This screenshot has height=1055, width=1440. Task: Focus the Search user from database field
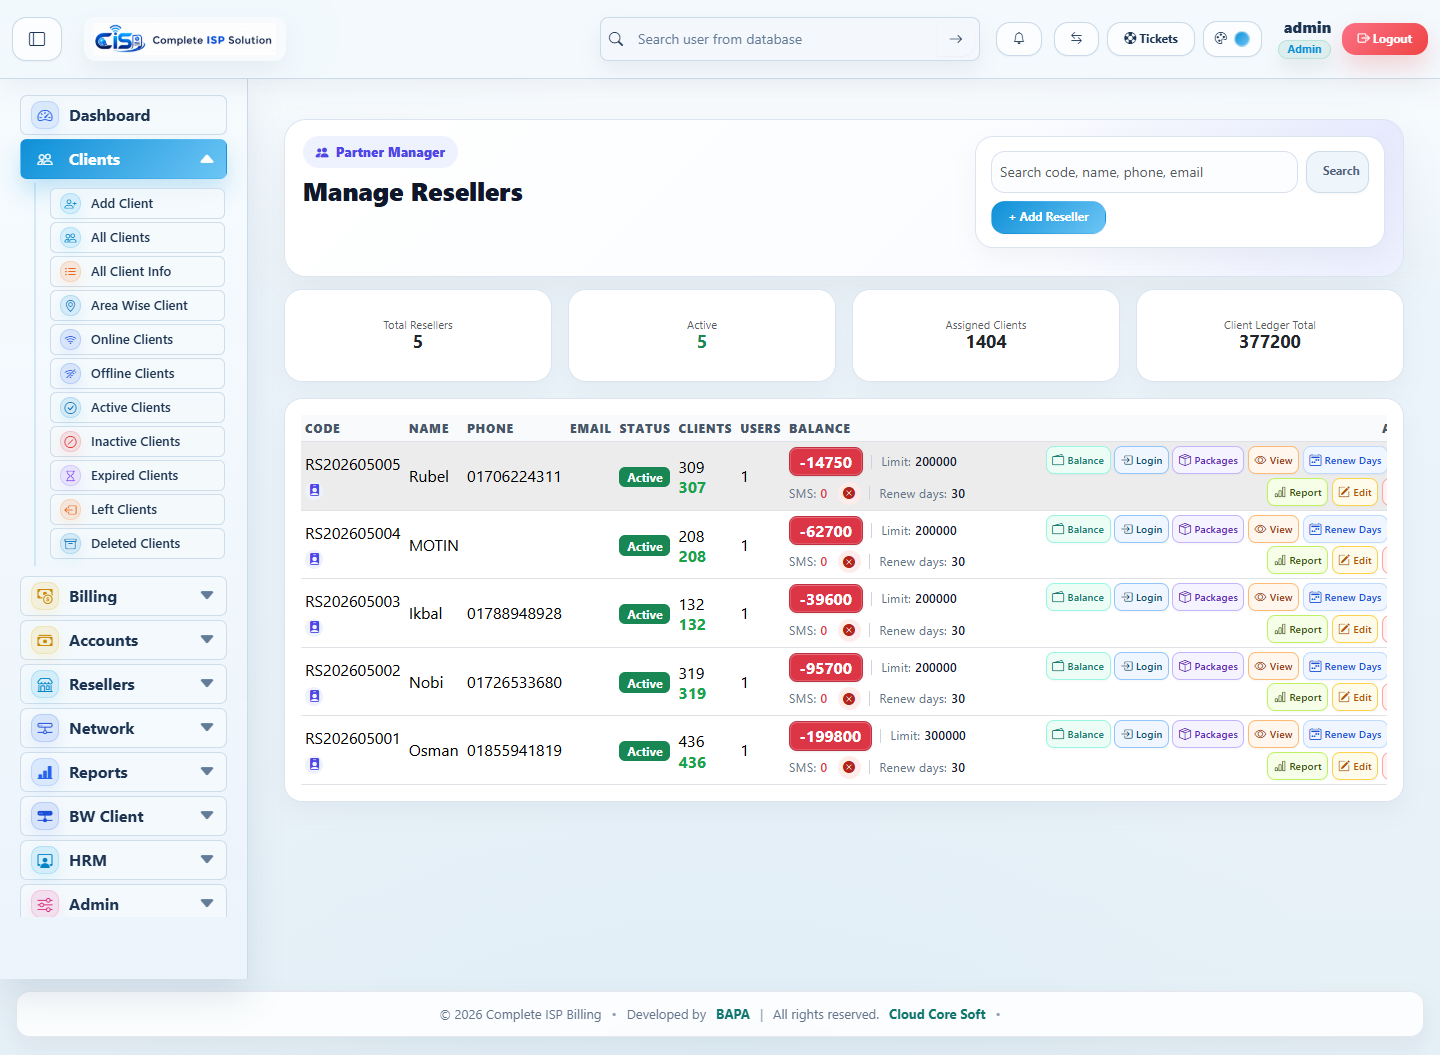(x=790, y=39)
